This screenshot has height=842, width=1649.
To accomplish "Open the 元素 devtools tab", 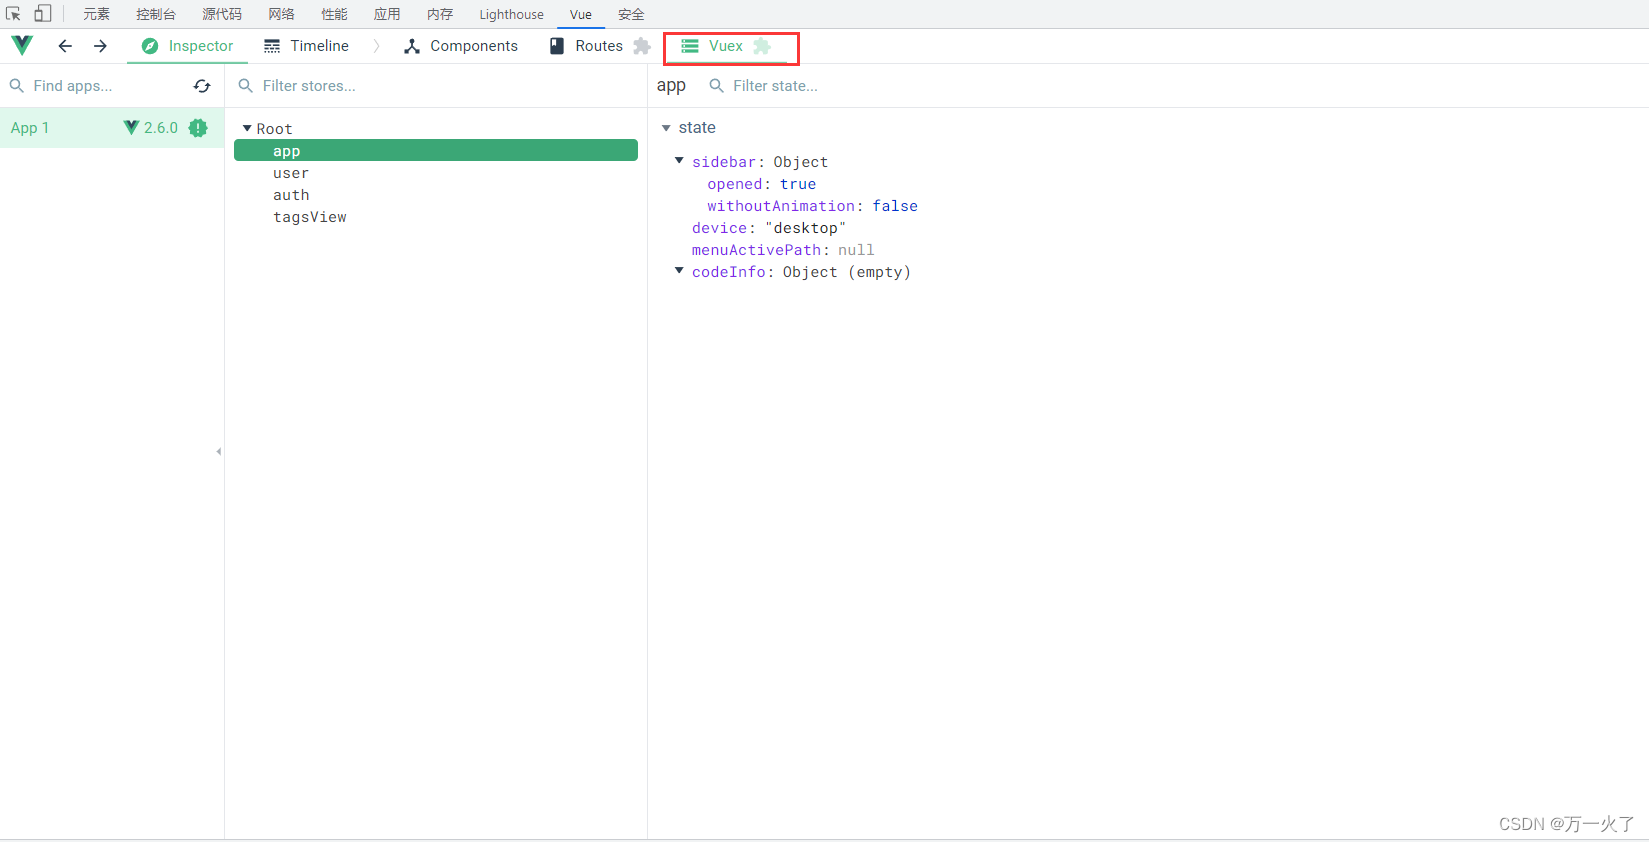I will pos(97,14).
